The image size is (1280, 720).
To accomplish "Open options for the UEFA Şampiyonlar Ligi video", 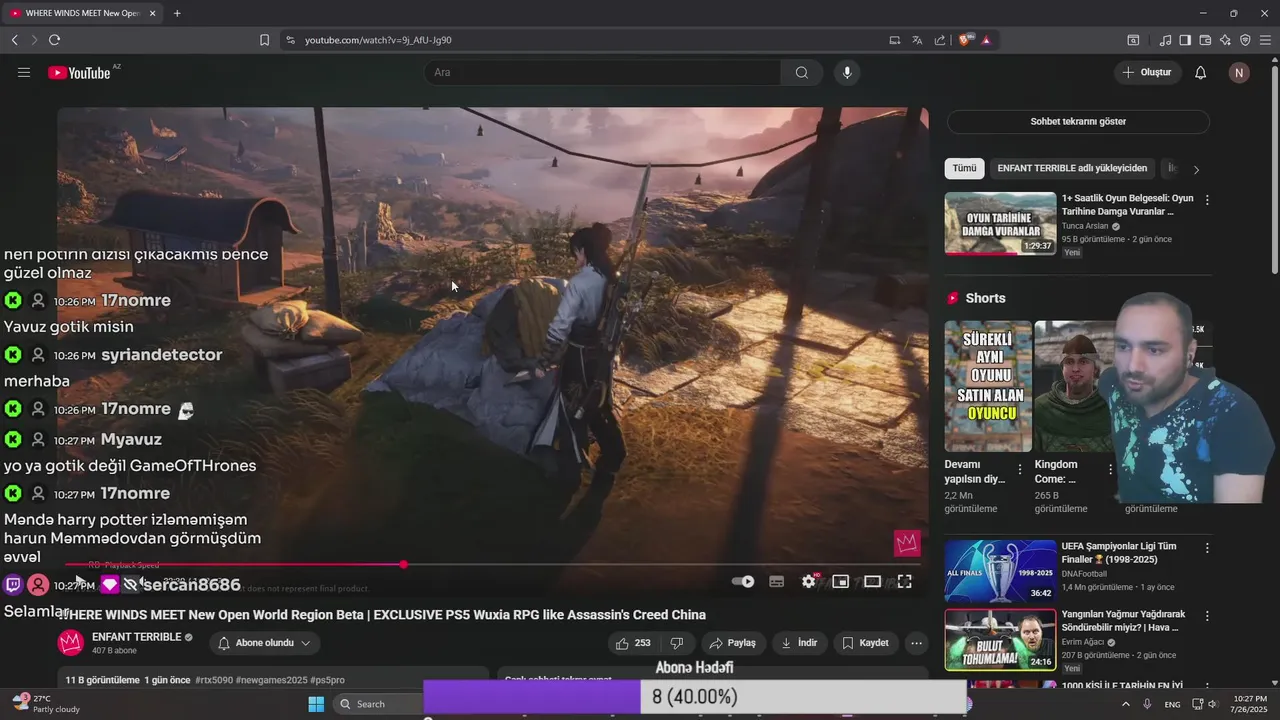I will pos(1207,548).
